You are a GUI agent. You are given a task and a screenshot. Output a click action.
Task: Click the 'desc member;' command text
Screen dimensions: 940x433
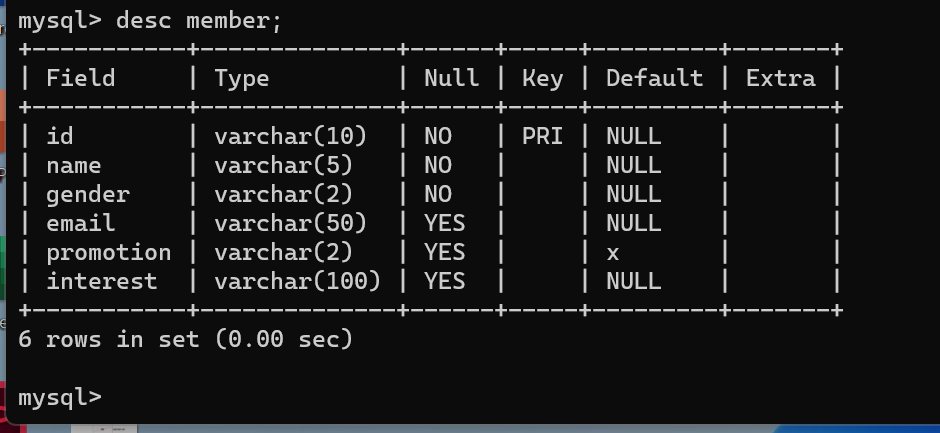pos(198,22)
